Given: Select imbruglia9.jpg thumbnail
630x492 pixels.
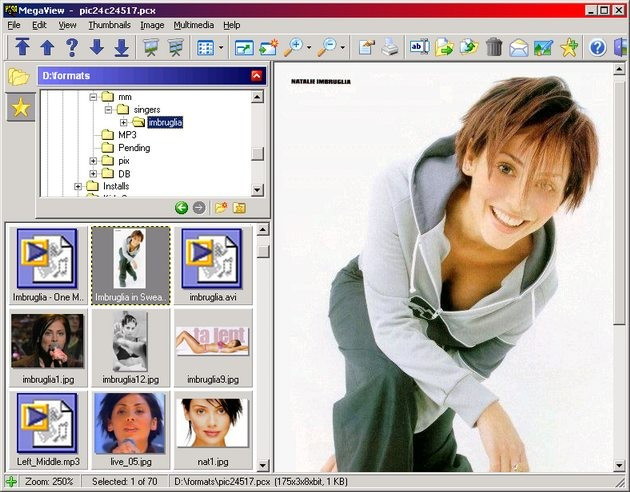Looking at the screenshot, I should [x=213, y=348].
